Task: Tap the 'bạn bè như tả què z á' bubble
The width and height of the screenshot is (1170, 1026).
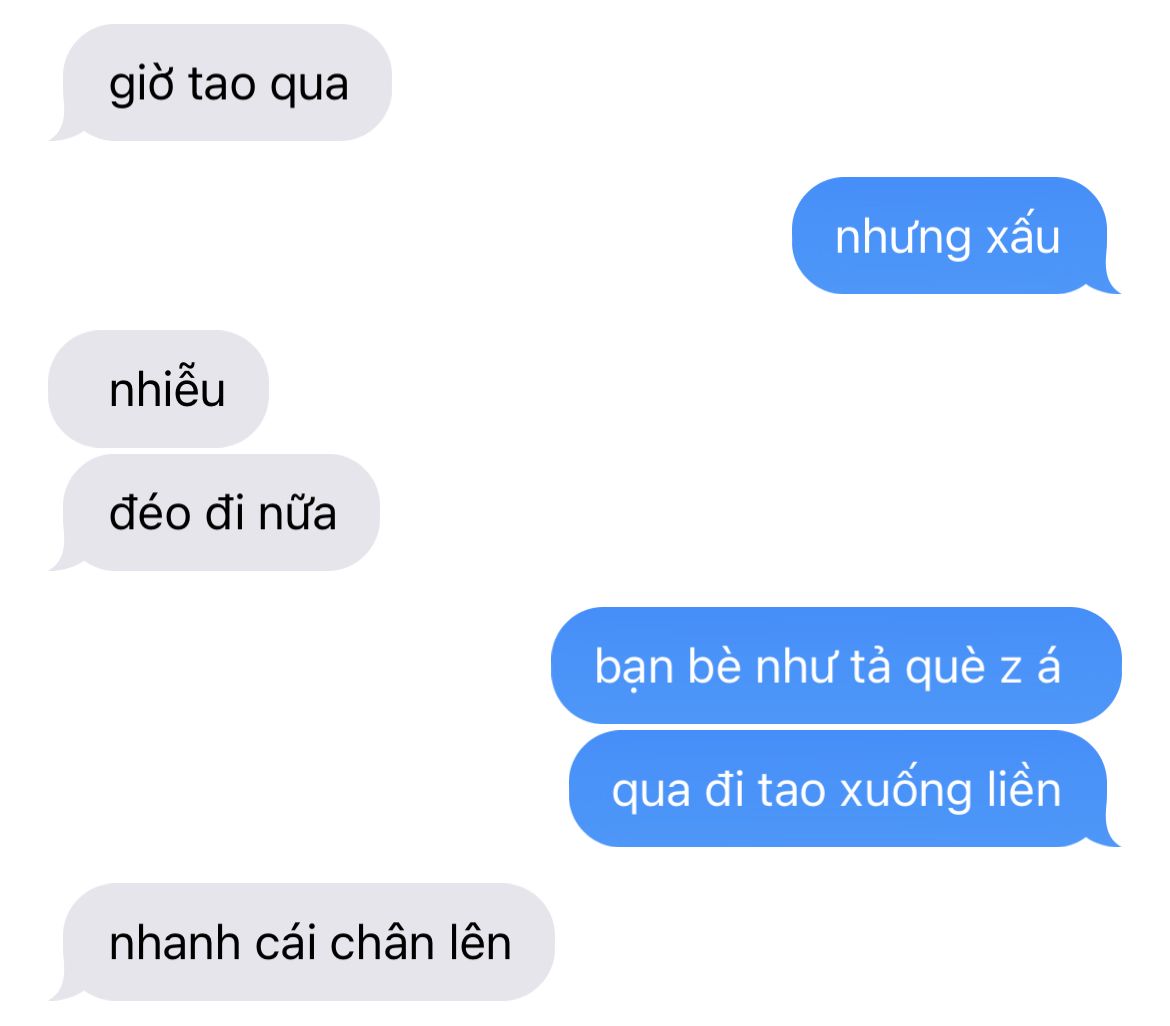Action: [x=836, y=665]
